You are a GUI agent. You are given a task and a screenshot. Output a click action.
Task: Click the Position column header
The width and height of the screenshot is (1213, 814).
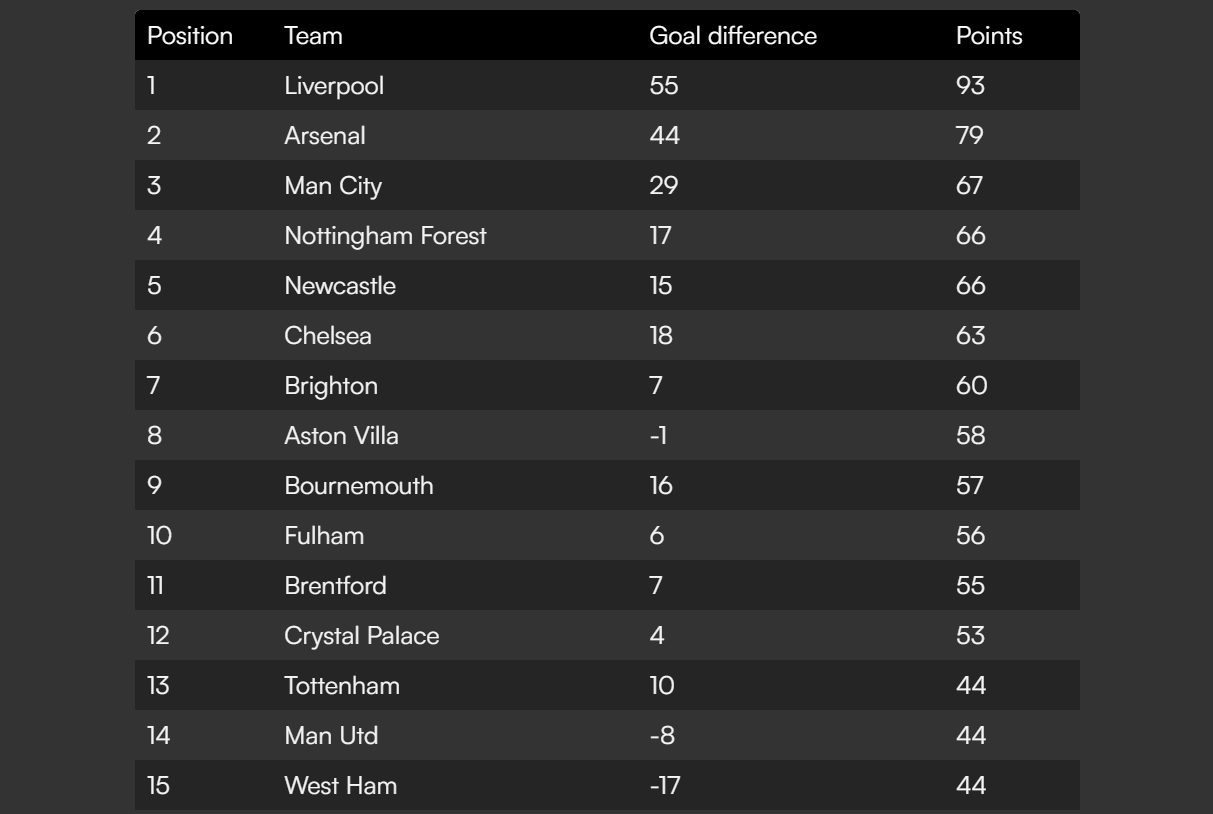pos(190,36)
